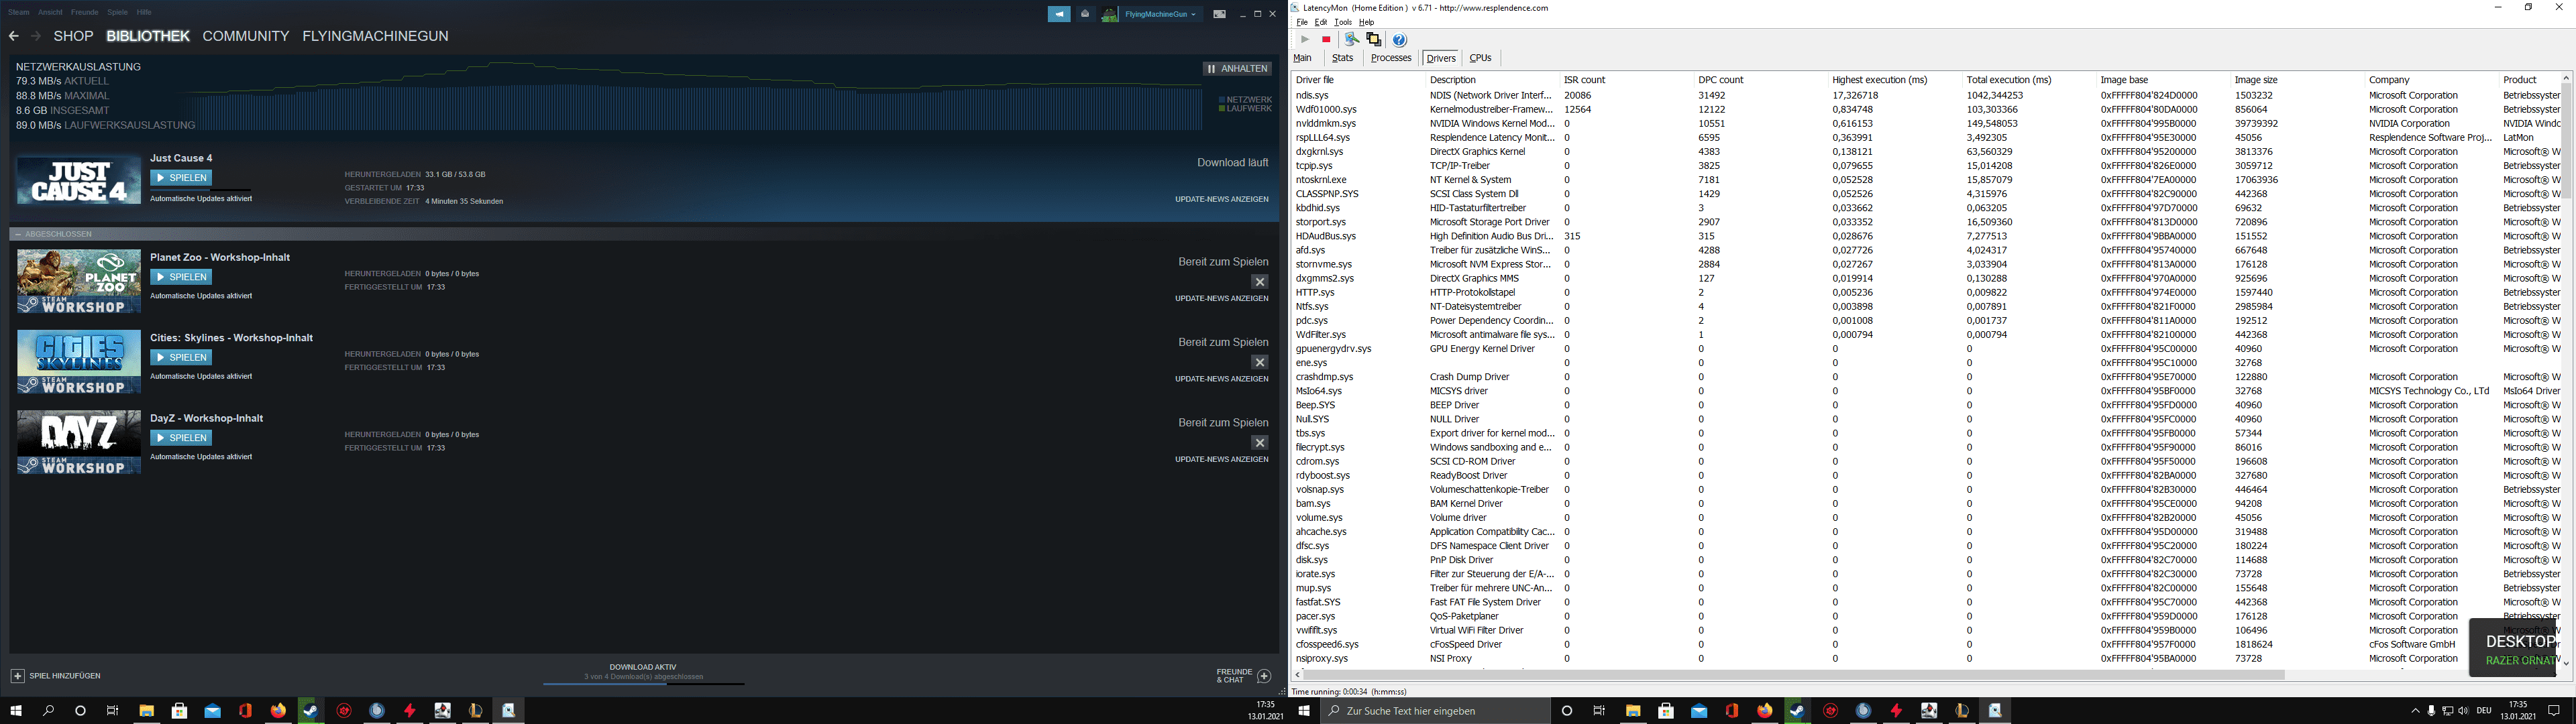Click Steam's forward navigation arrow

(36, 36)
